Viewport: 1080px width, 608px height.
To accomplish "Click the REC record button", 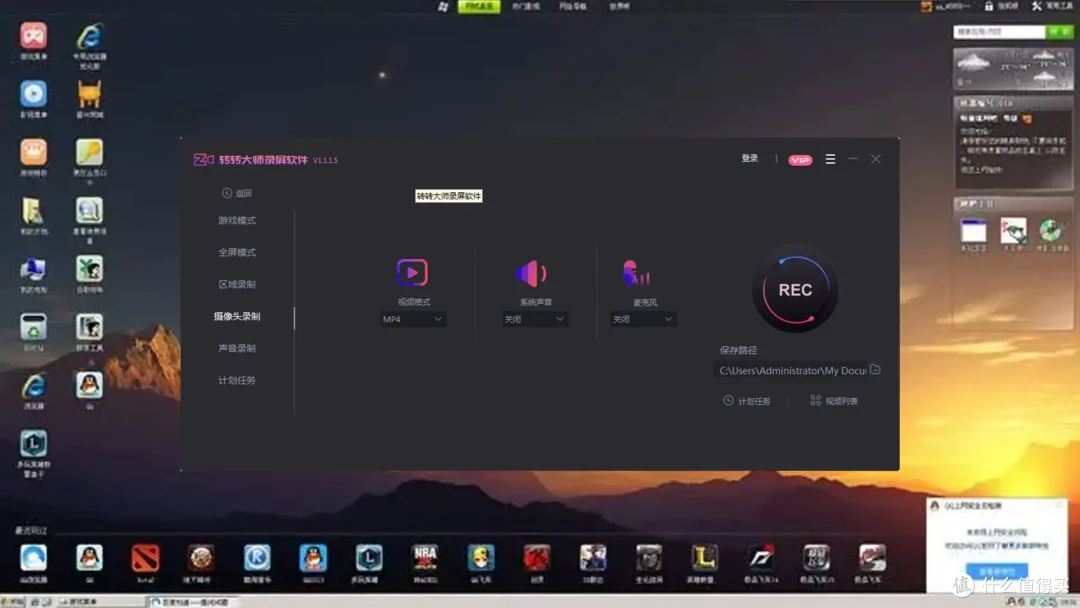I will pos(795,290).
